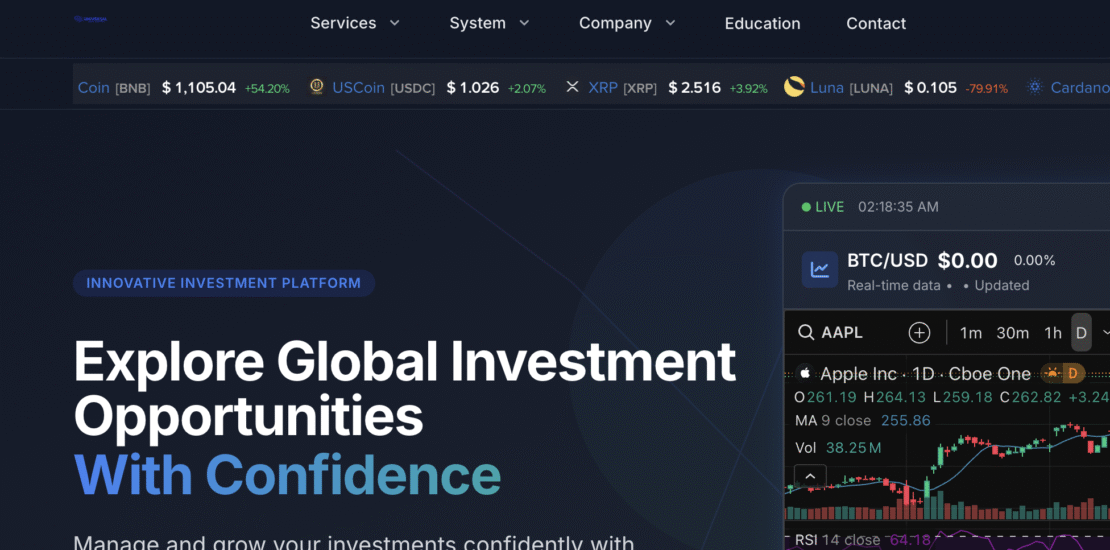Click the Cardano logo icon in ticker
The image size is (1110, 550).
pyautogui.click(x=1036, y=87)
